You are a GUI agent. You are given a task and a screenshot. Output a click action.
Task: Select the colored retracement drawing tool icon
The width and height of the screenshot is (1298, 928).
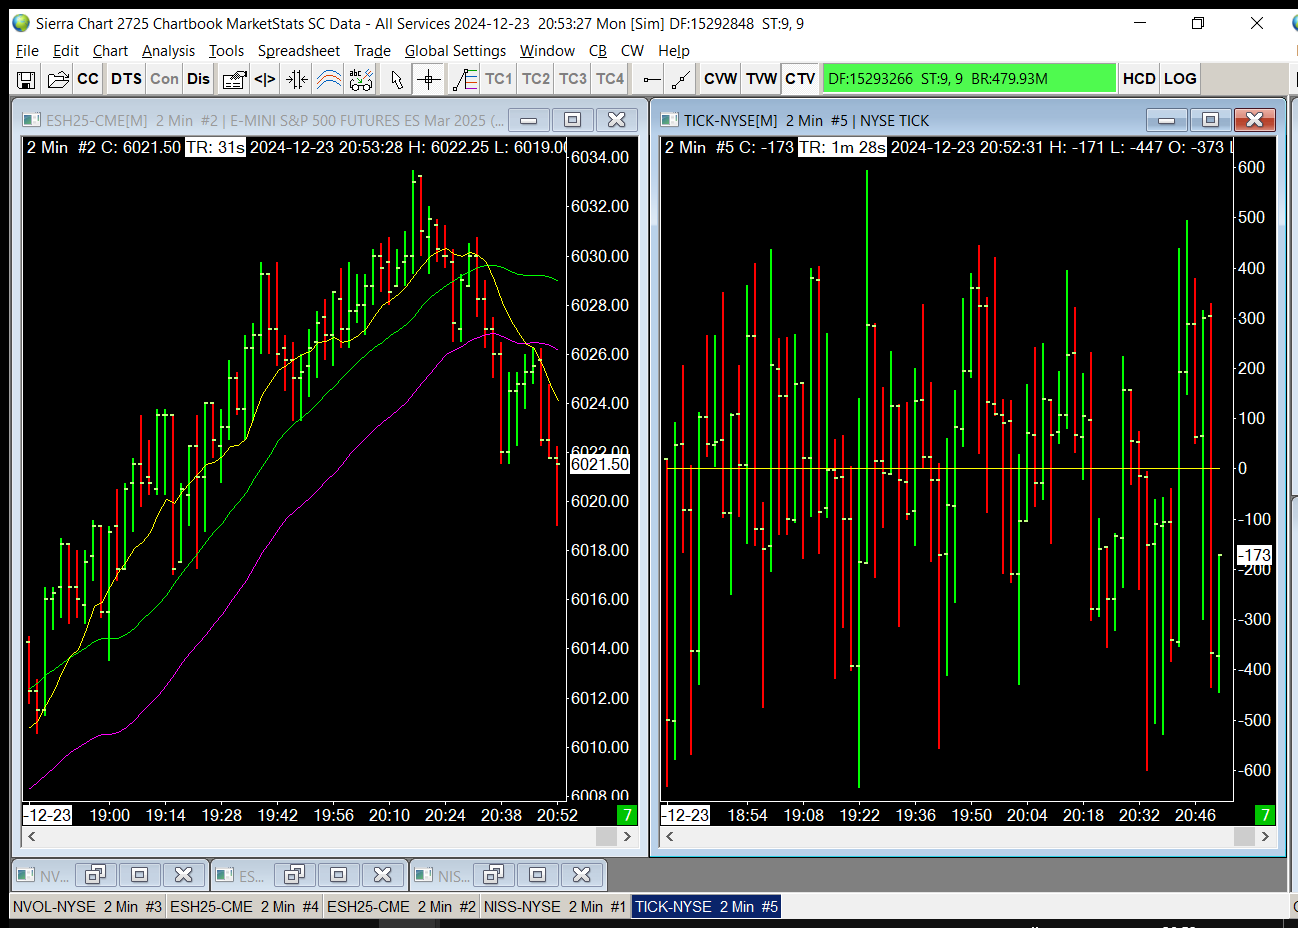465,79
